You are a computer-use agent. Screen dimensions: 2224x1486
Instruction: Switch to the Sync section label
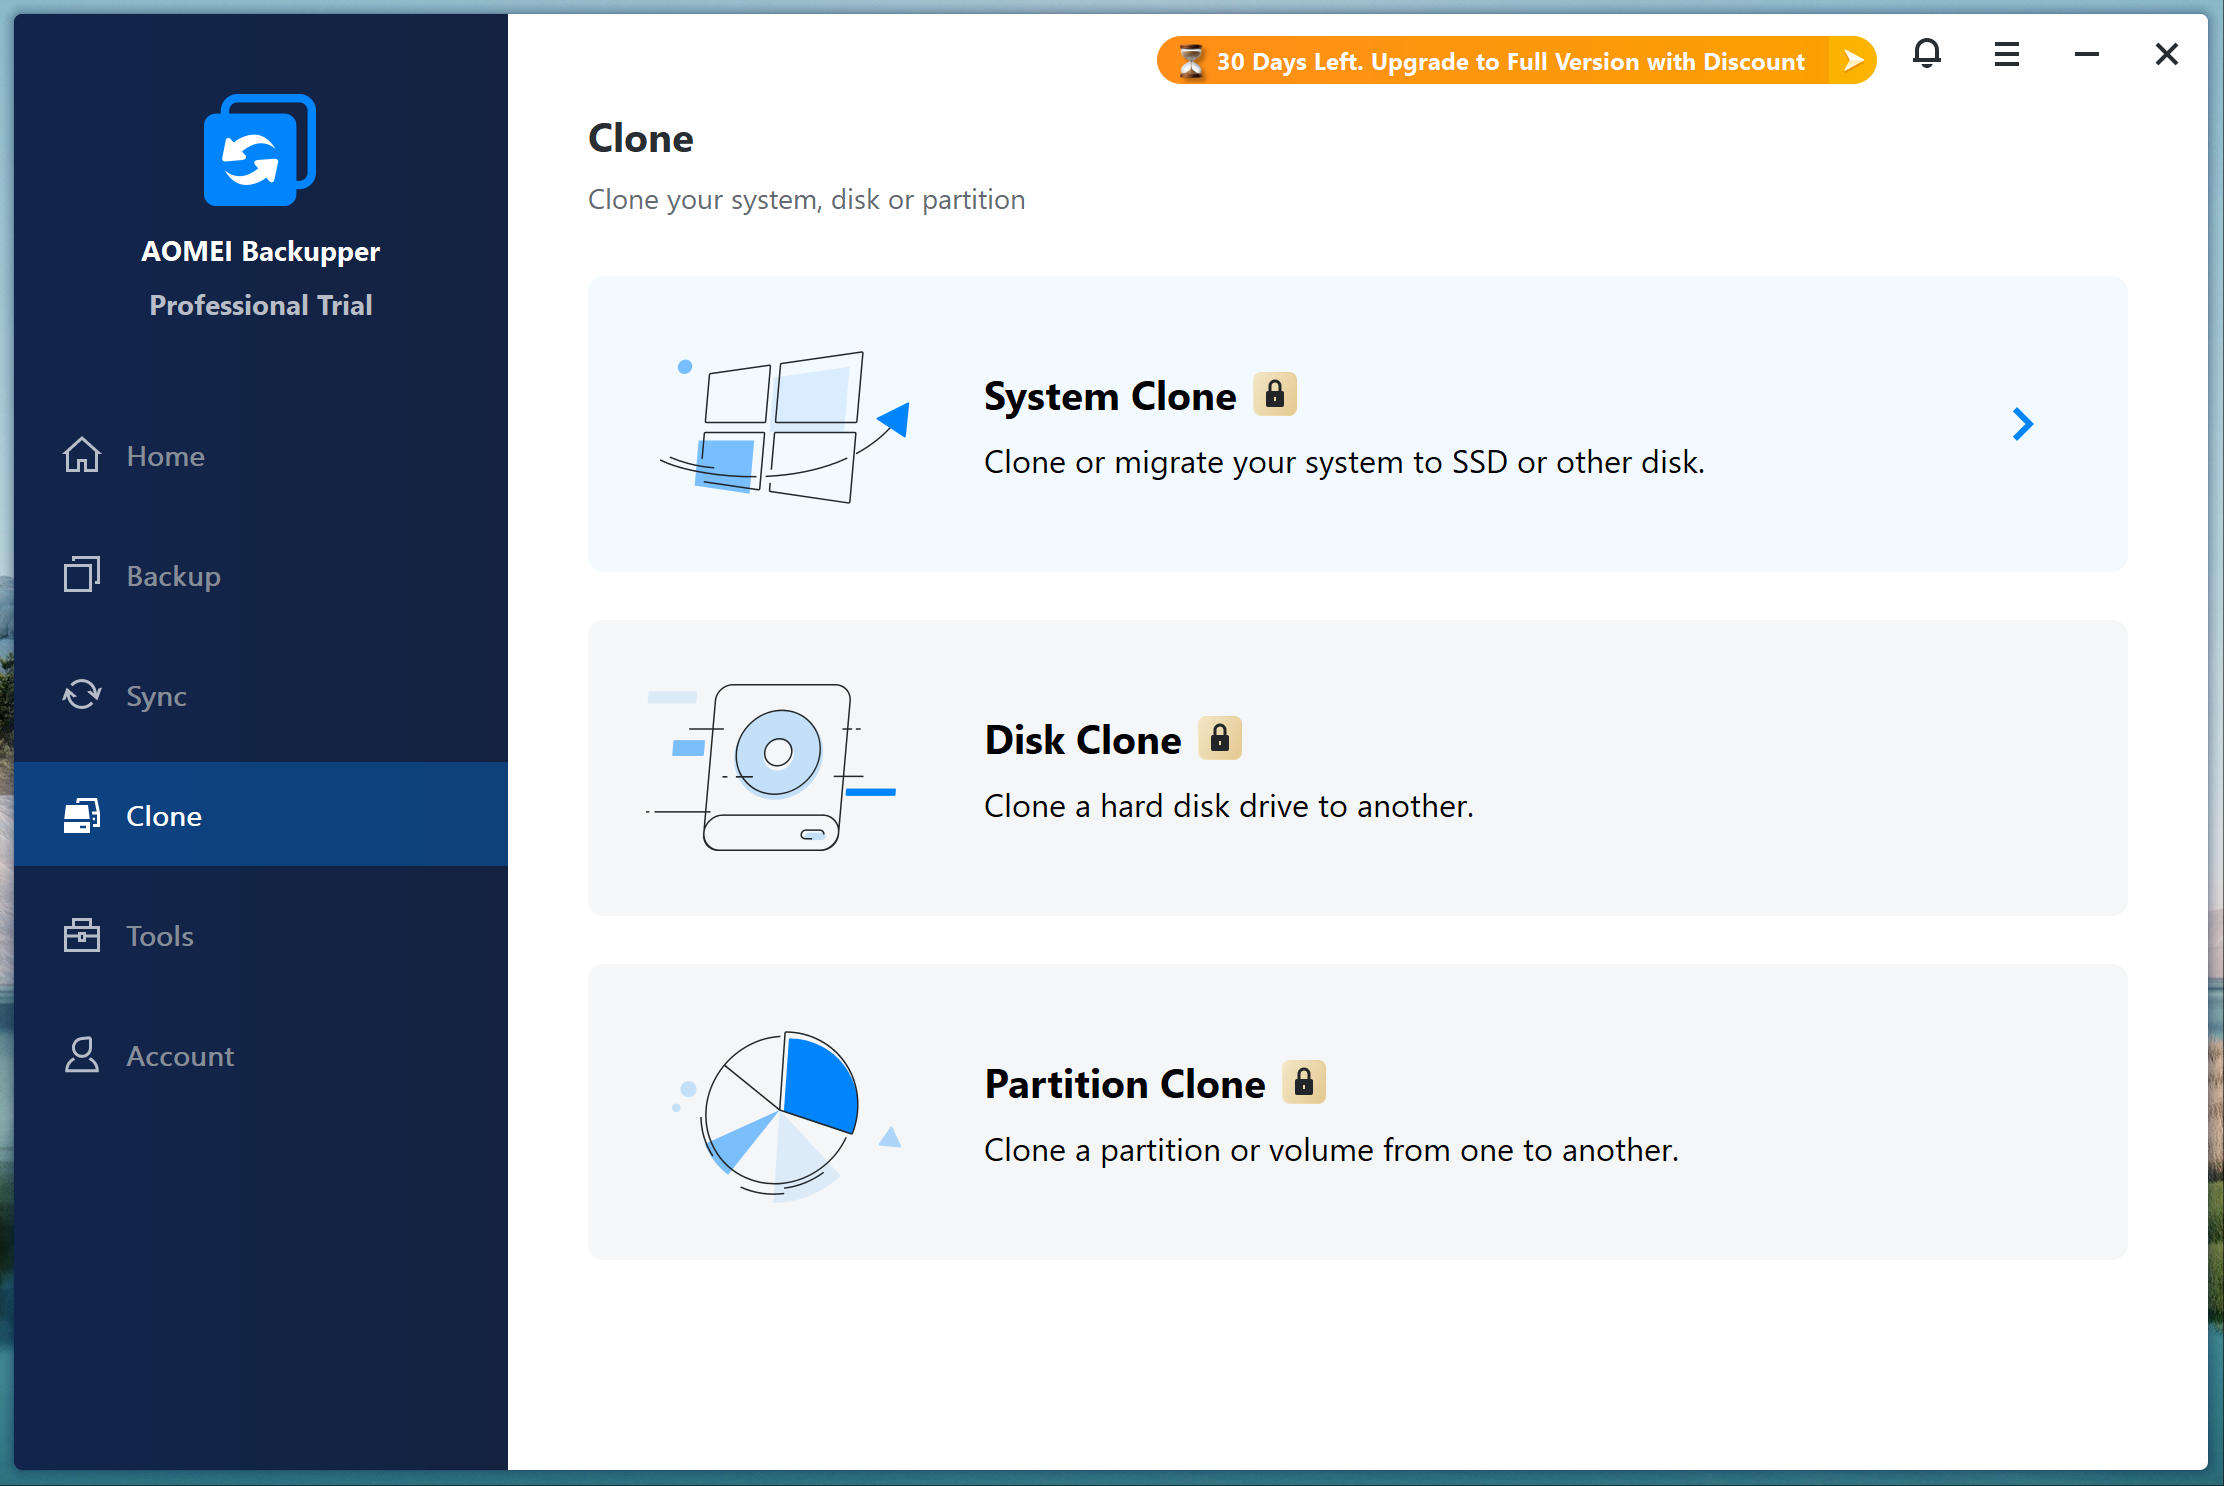[x=157, y=696]
